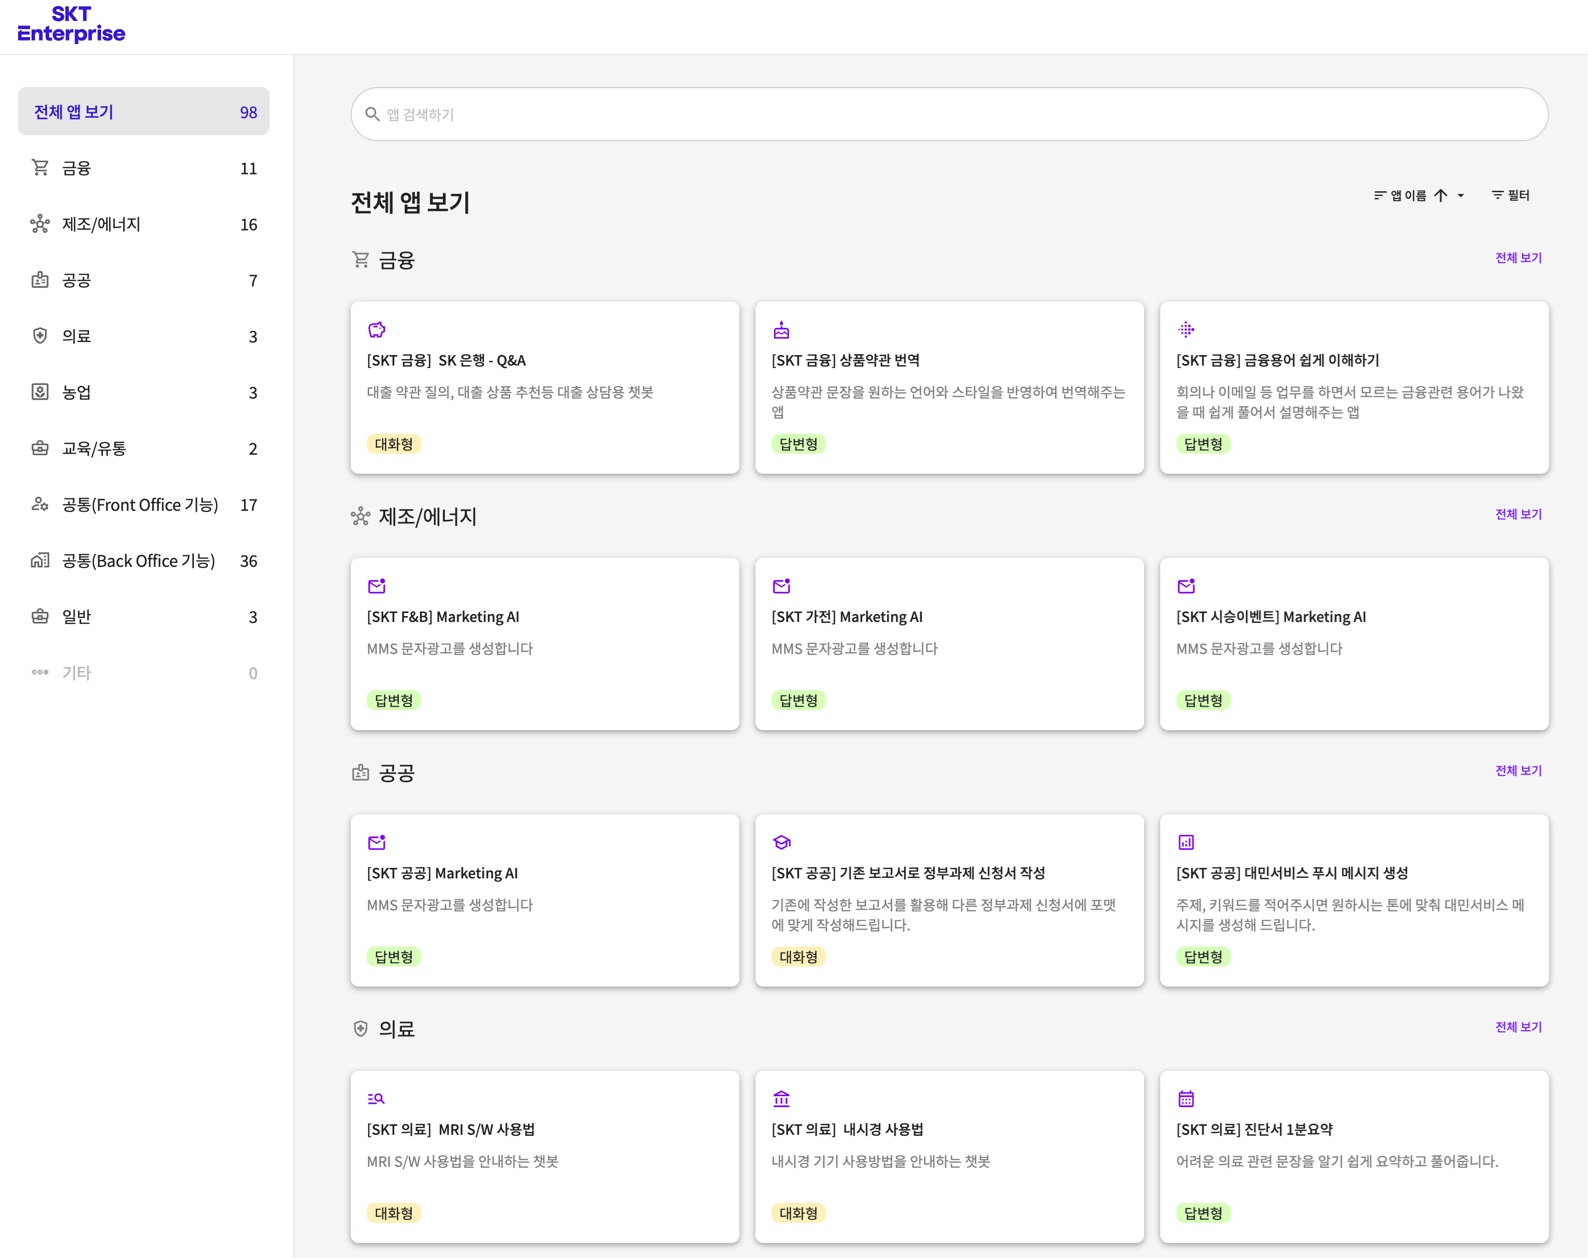This screenshot has width=1588, height=1258.
Task: Click 대화형 tag on SK 은행 Q&A card
Action: pyautogui.click(x=394, y=444)
